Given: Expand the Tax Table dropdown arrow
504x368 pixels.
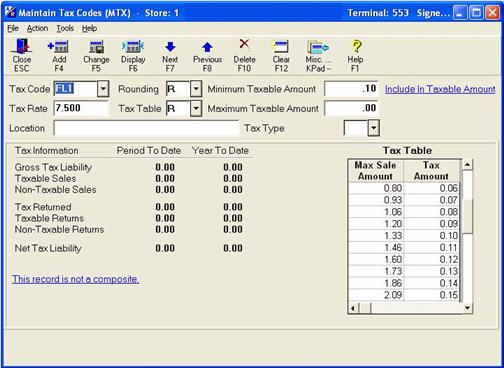Looking at the screenshot, I should [x=196, y=109].
